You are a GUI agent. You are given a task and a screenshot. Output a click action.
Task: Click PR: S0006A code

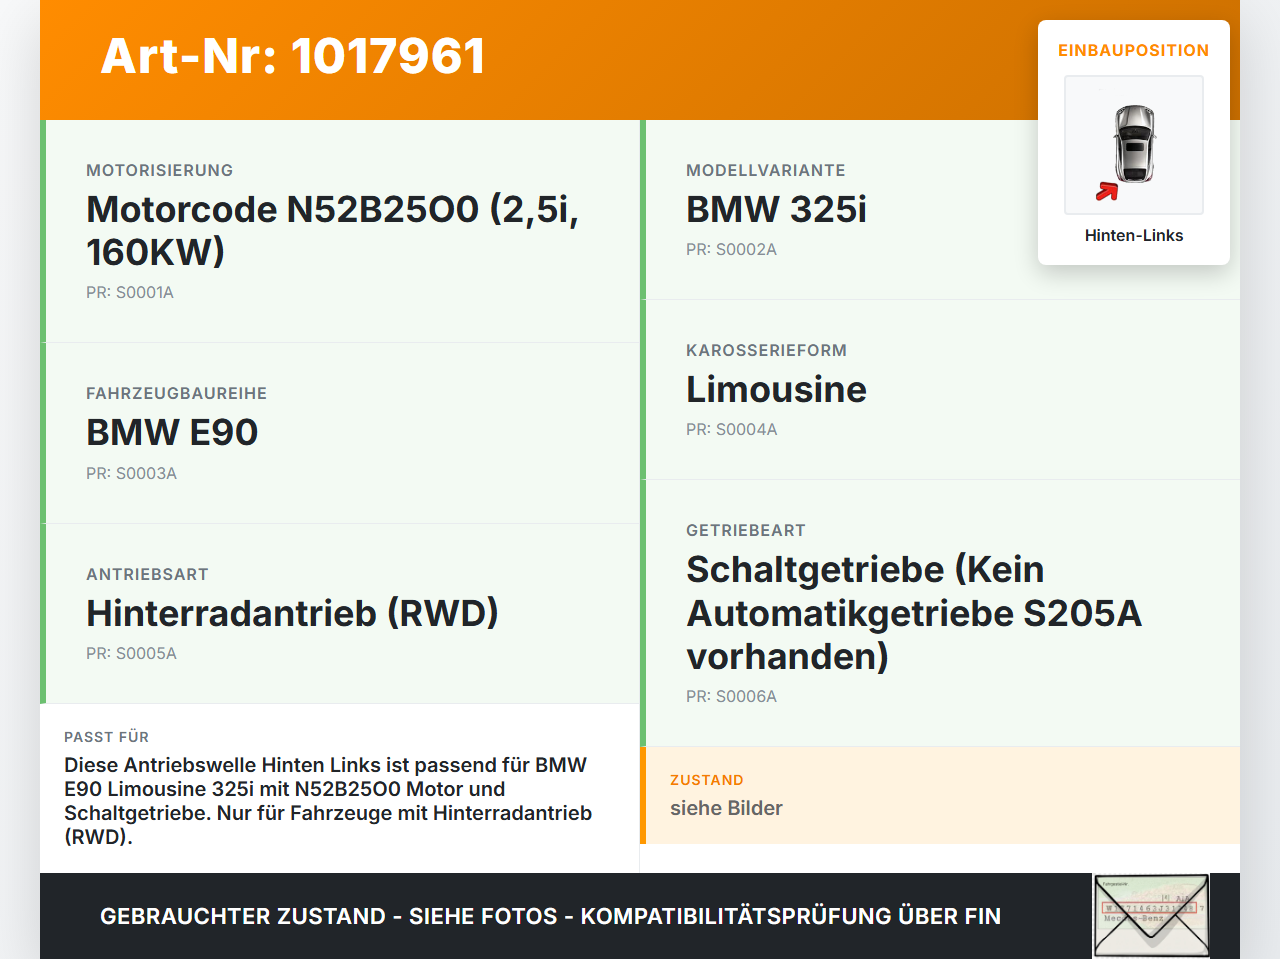pyautogui.click(x=731, y=696)
